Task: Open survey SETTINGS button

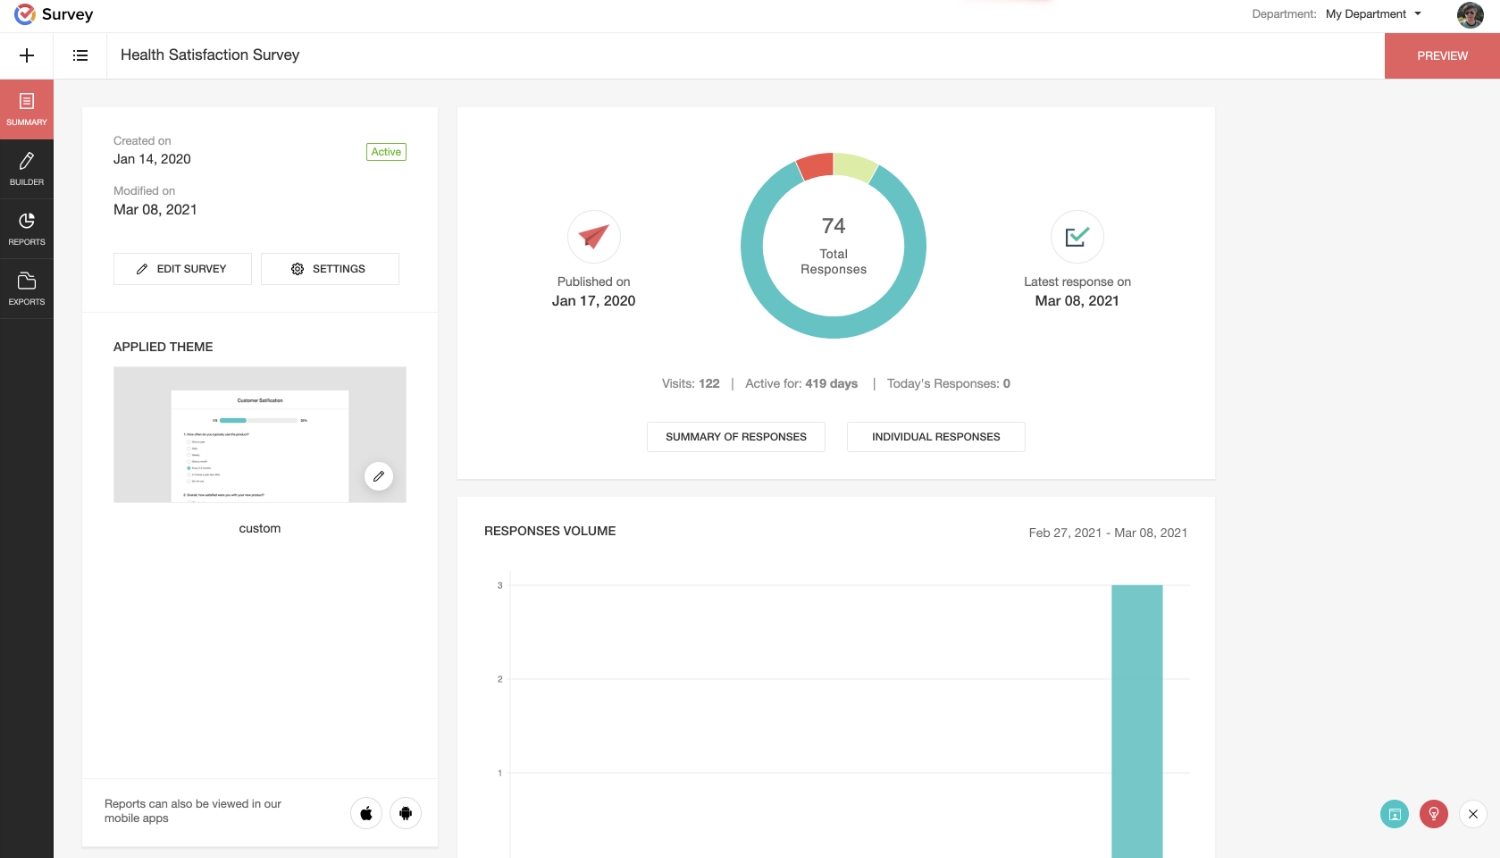Action: pos(330,269)
